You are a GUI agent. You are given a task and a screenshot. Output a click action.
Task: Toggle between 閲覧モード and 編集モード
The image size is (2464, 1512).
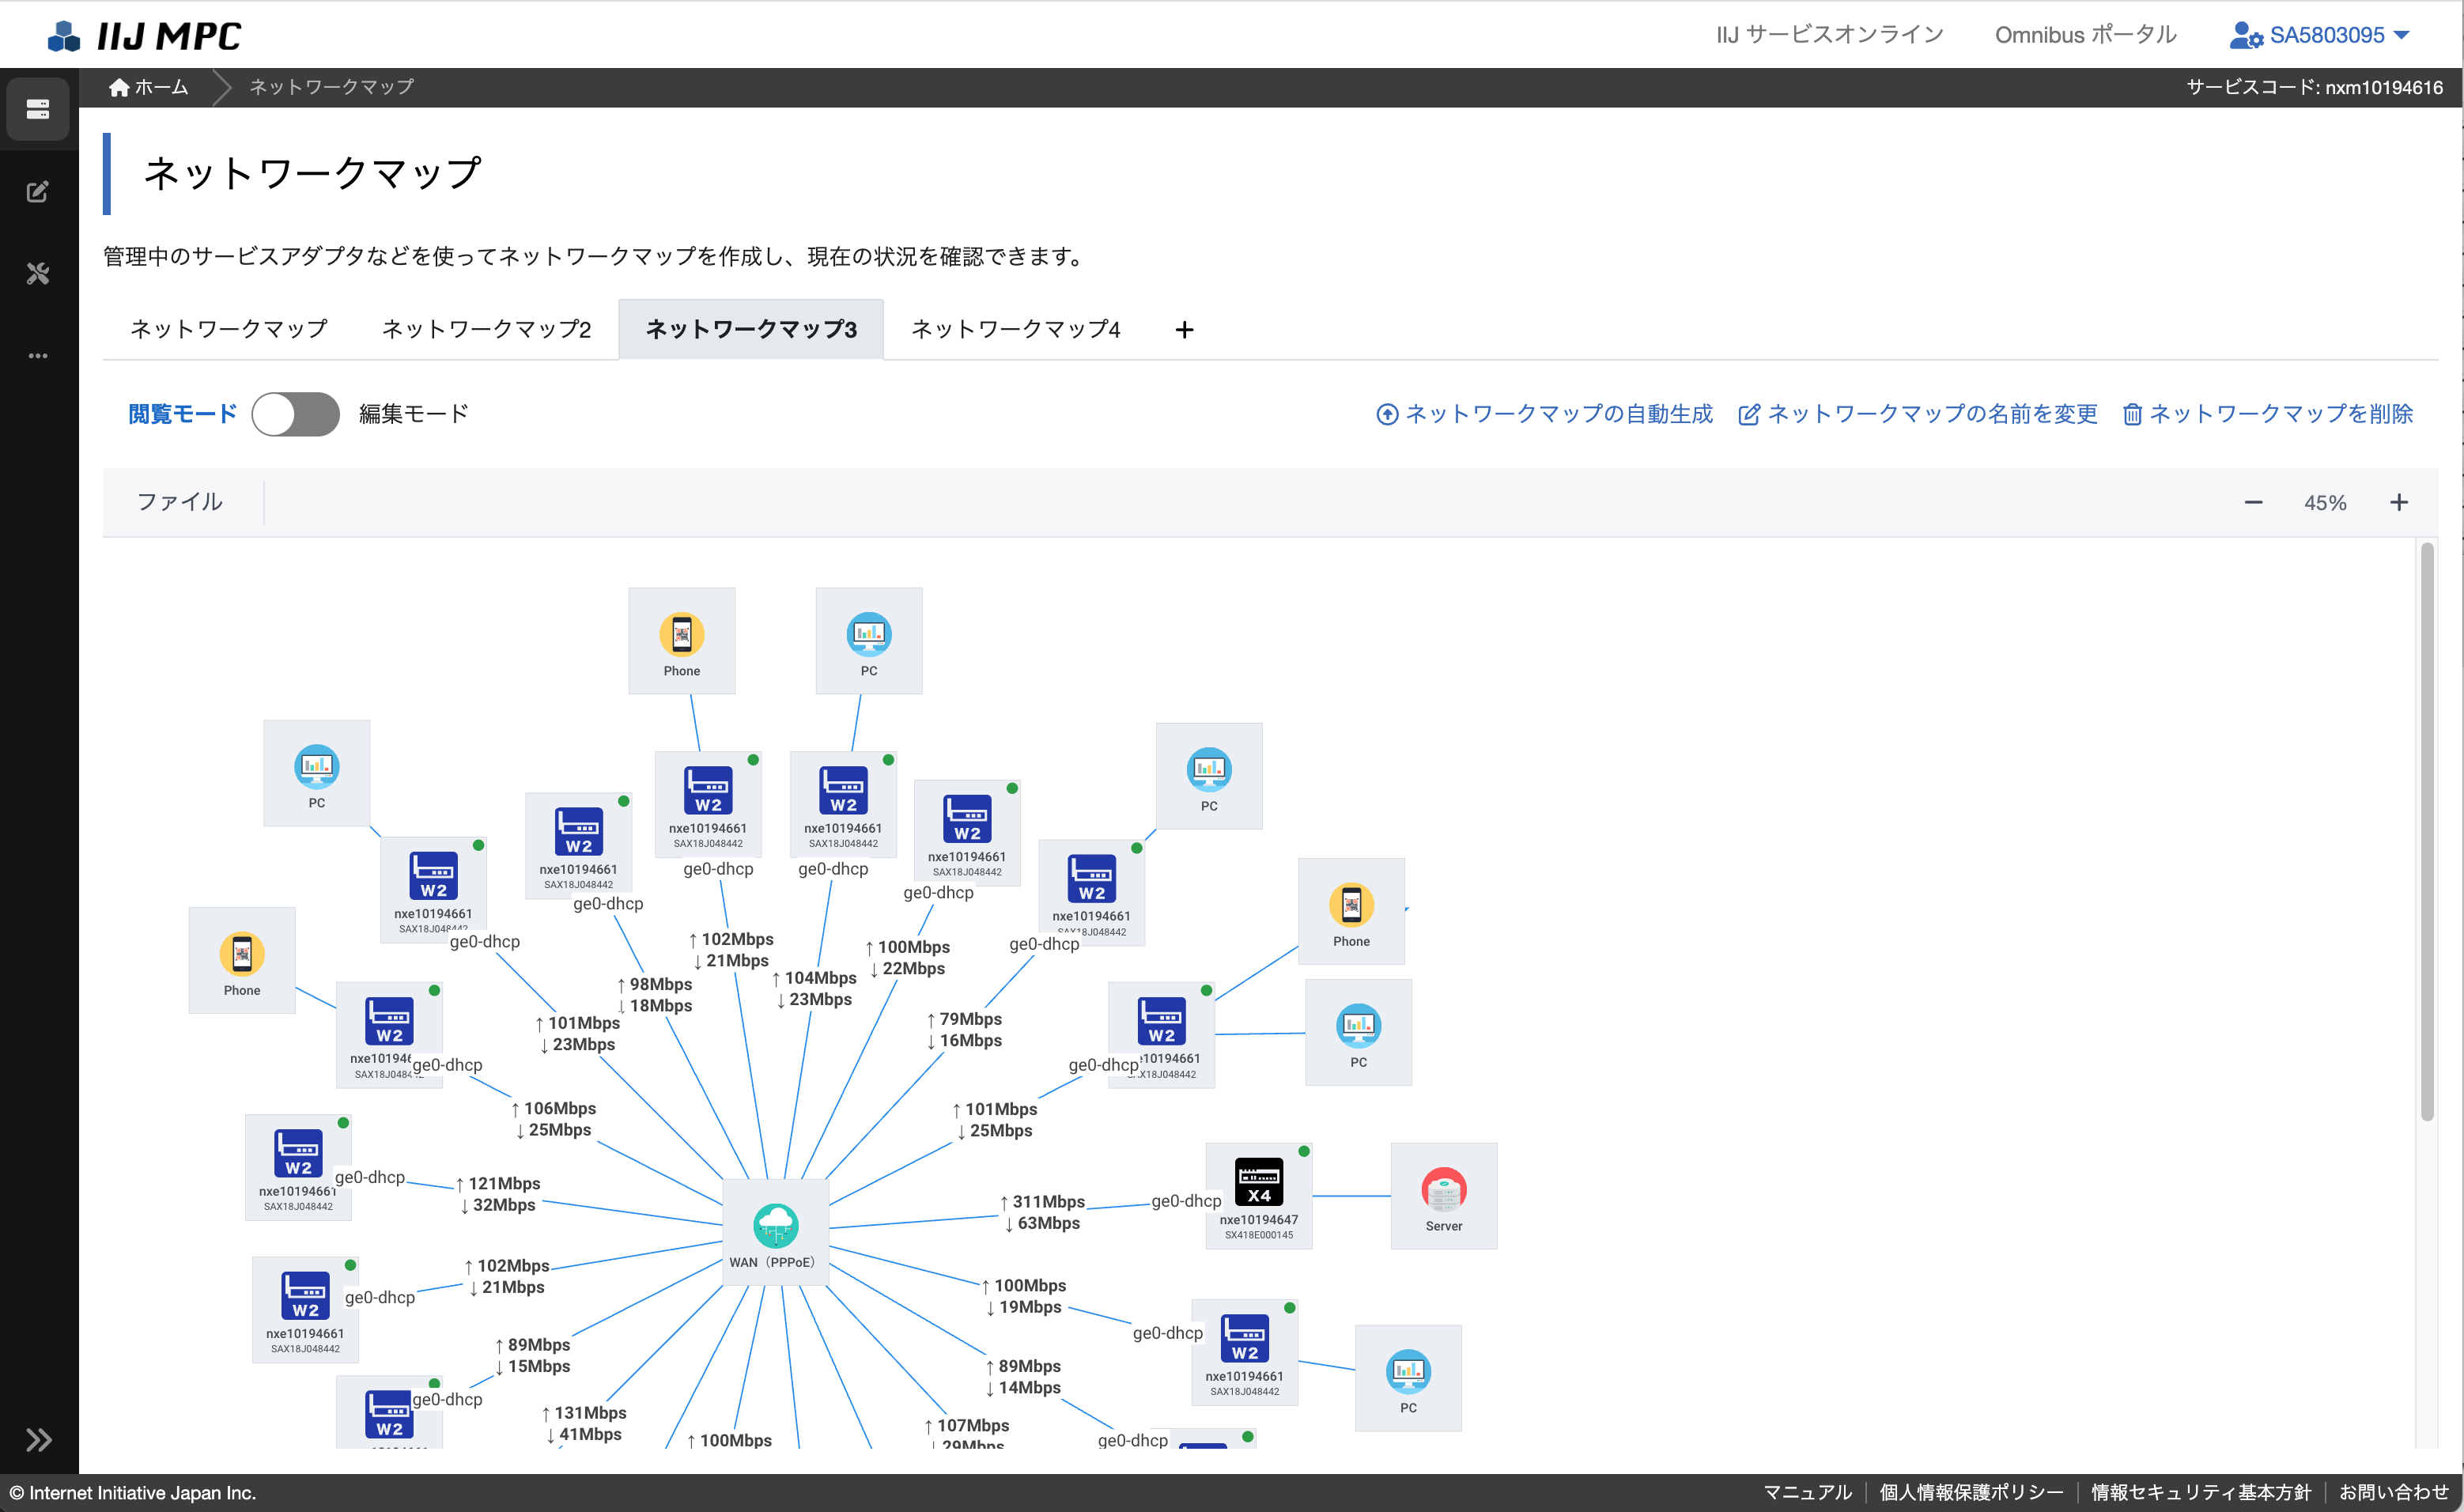tap(296, 414)
